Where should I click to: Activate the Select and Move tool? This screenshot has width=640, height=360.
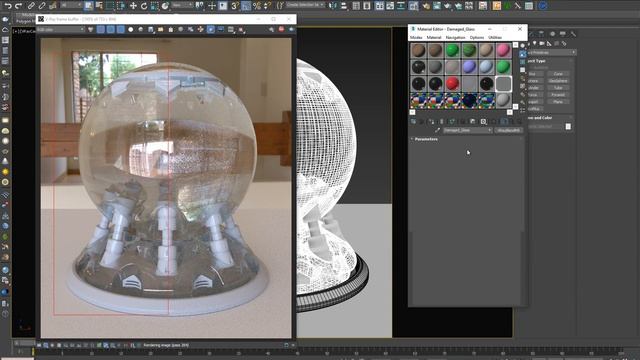coord(133,6)
